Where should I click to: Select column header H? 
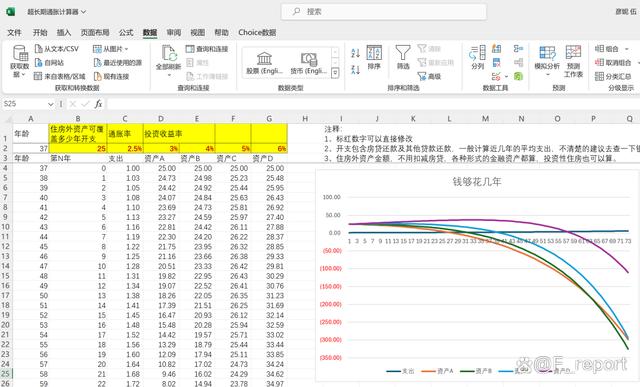[x=305, y=119]
